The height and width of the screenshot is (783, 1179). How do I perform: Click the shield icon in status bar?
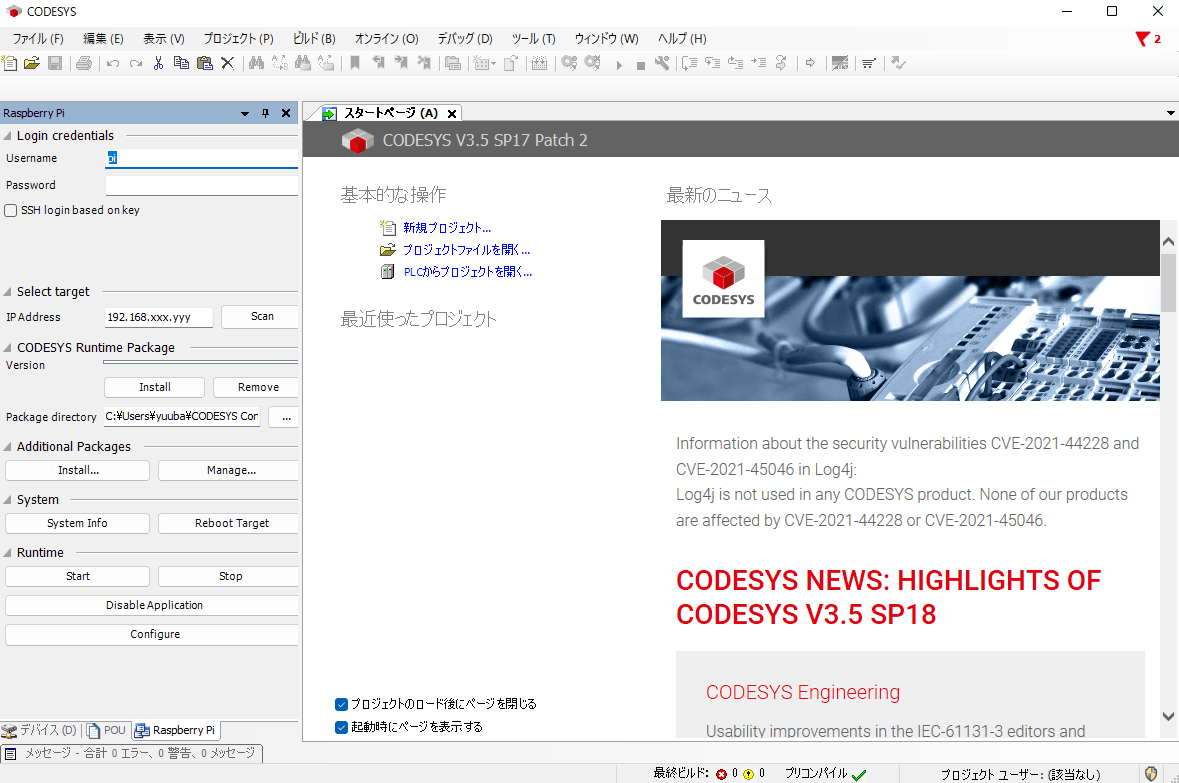1150,773
